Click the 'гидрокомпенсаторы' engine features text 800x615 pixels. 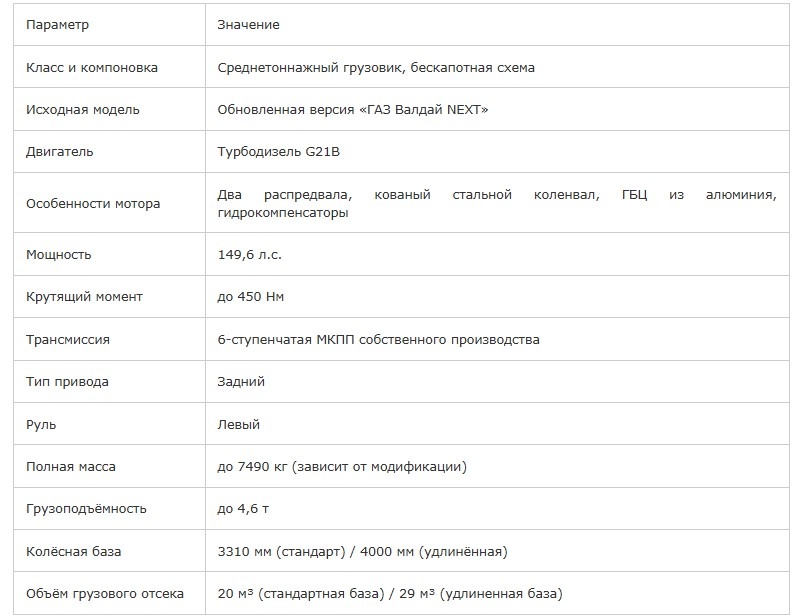click(x=283, y=212)
